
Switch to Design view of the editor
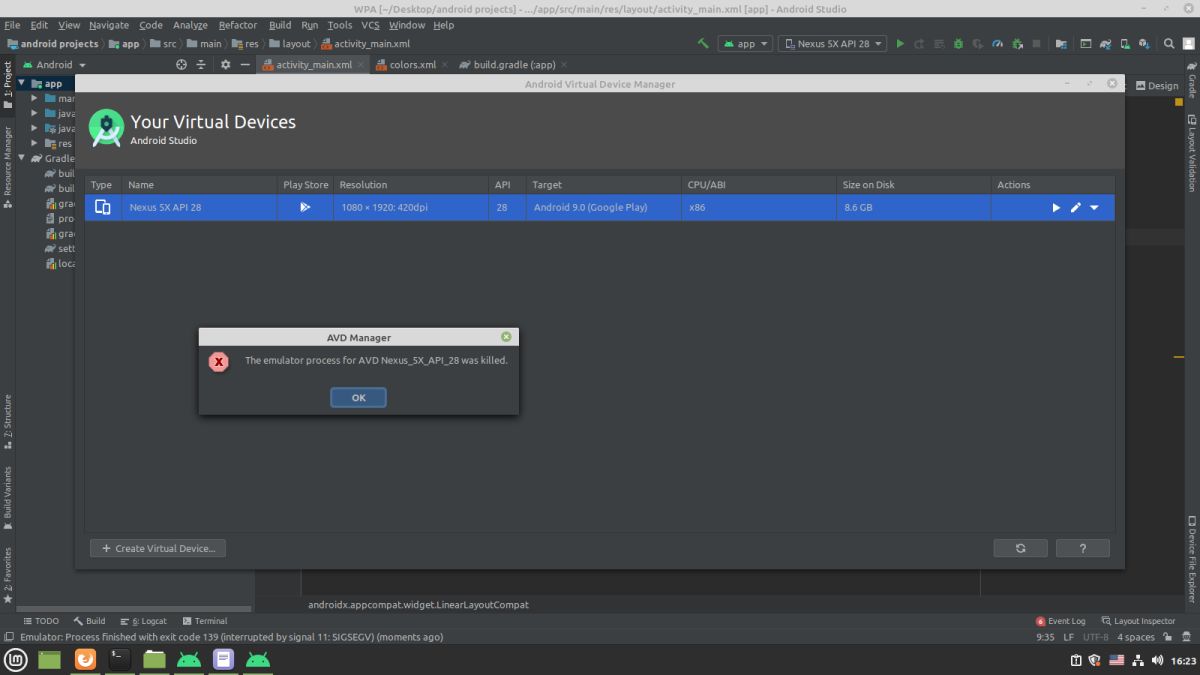pyautogui.click(x=1157, y=85)
